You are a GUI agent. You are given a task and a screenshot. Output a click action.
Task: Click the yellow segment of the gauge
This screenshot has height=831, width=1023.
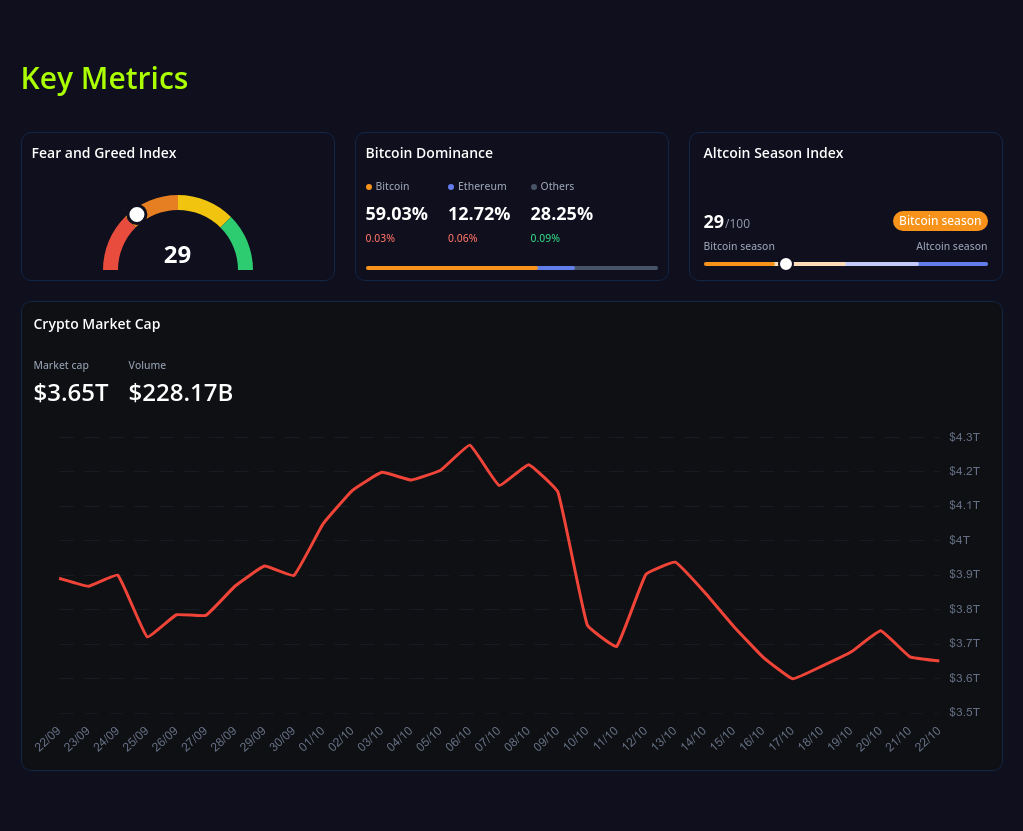tap(203, 206)
